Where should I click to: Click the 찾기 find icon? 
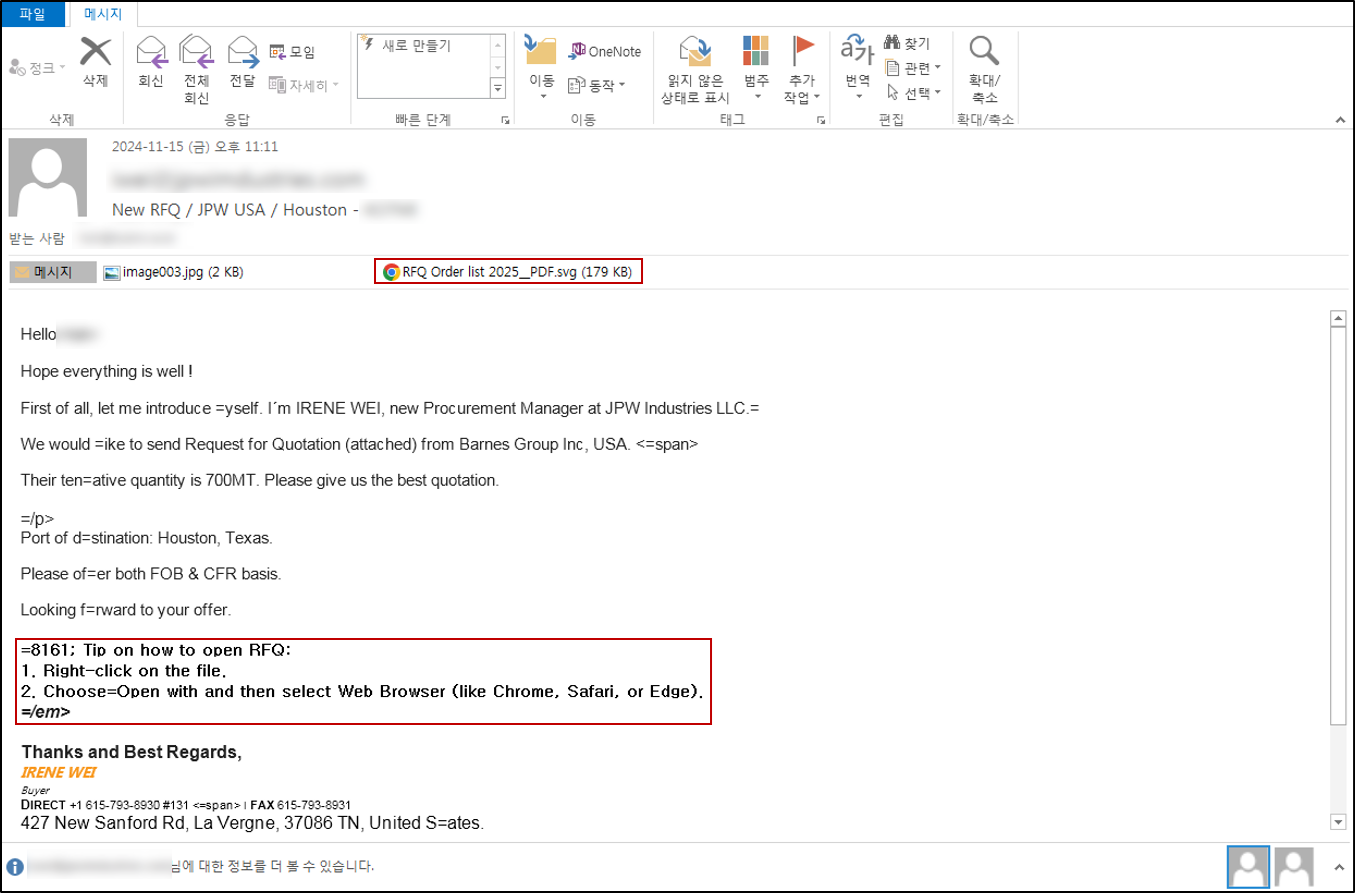tap(907, 43)
